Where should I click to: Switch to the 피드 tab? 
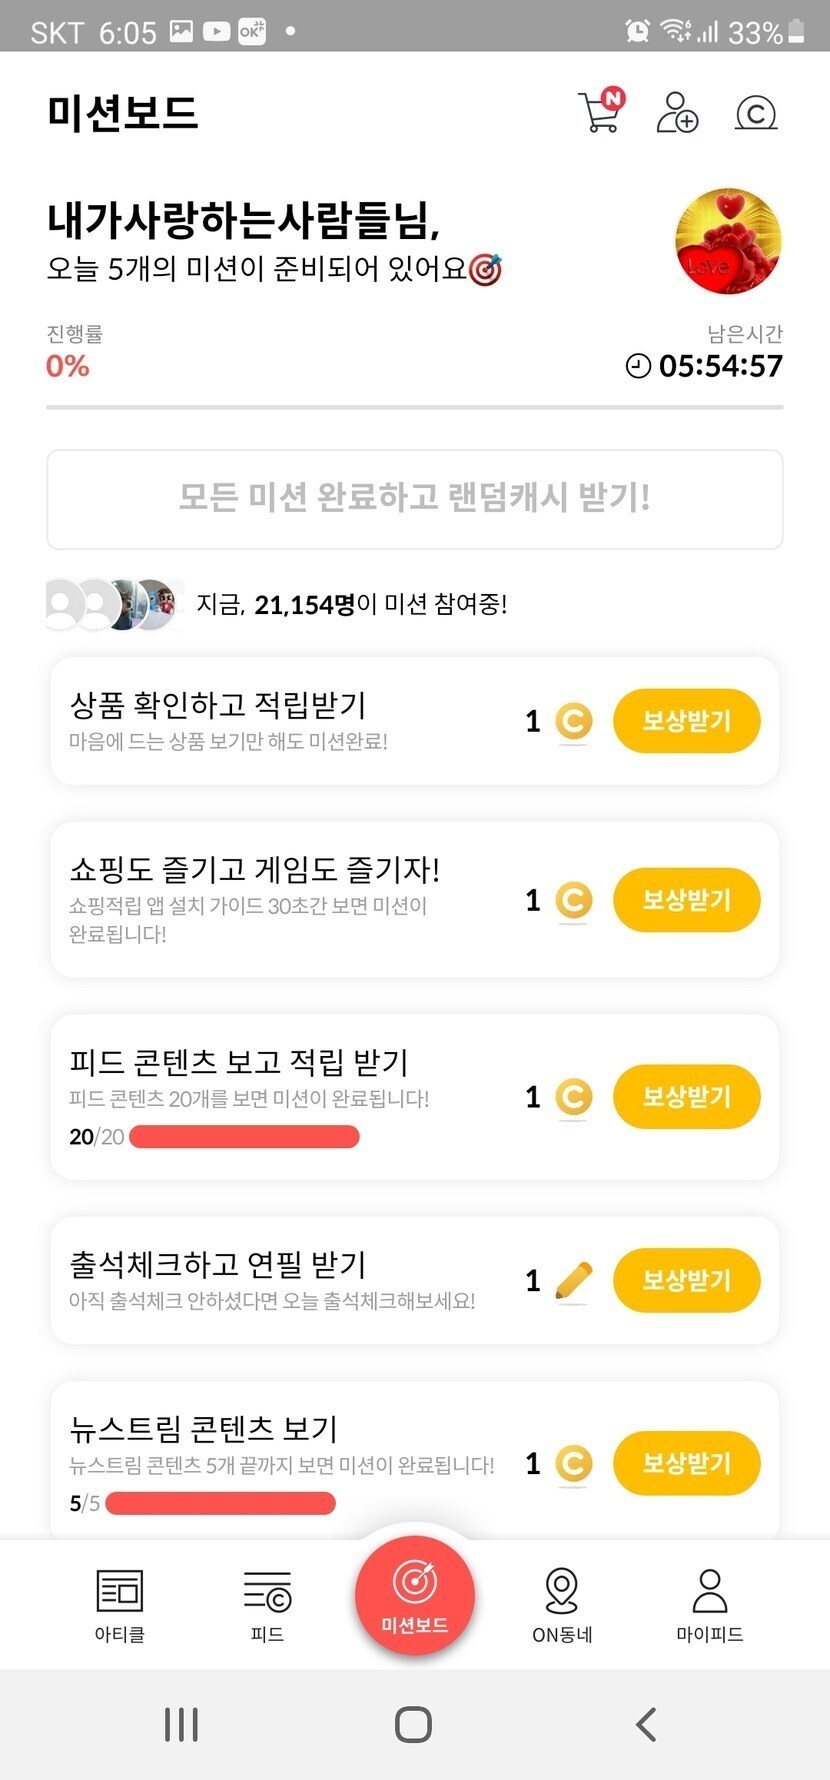tap(267, 1603)
